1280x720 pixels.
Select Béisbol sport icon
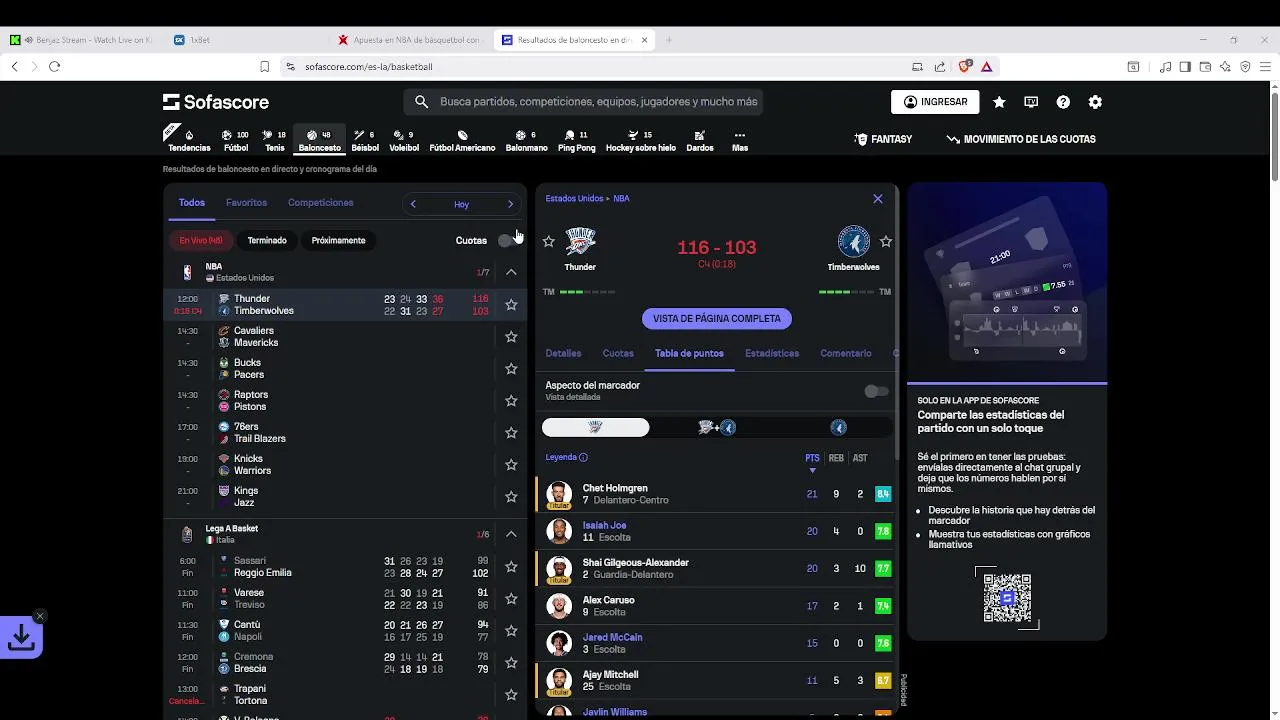pyautogui.click(x=365, y=140)
